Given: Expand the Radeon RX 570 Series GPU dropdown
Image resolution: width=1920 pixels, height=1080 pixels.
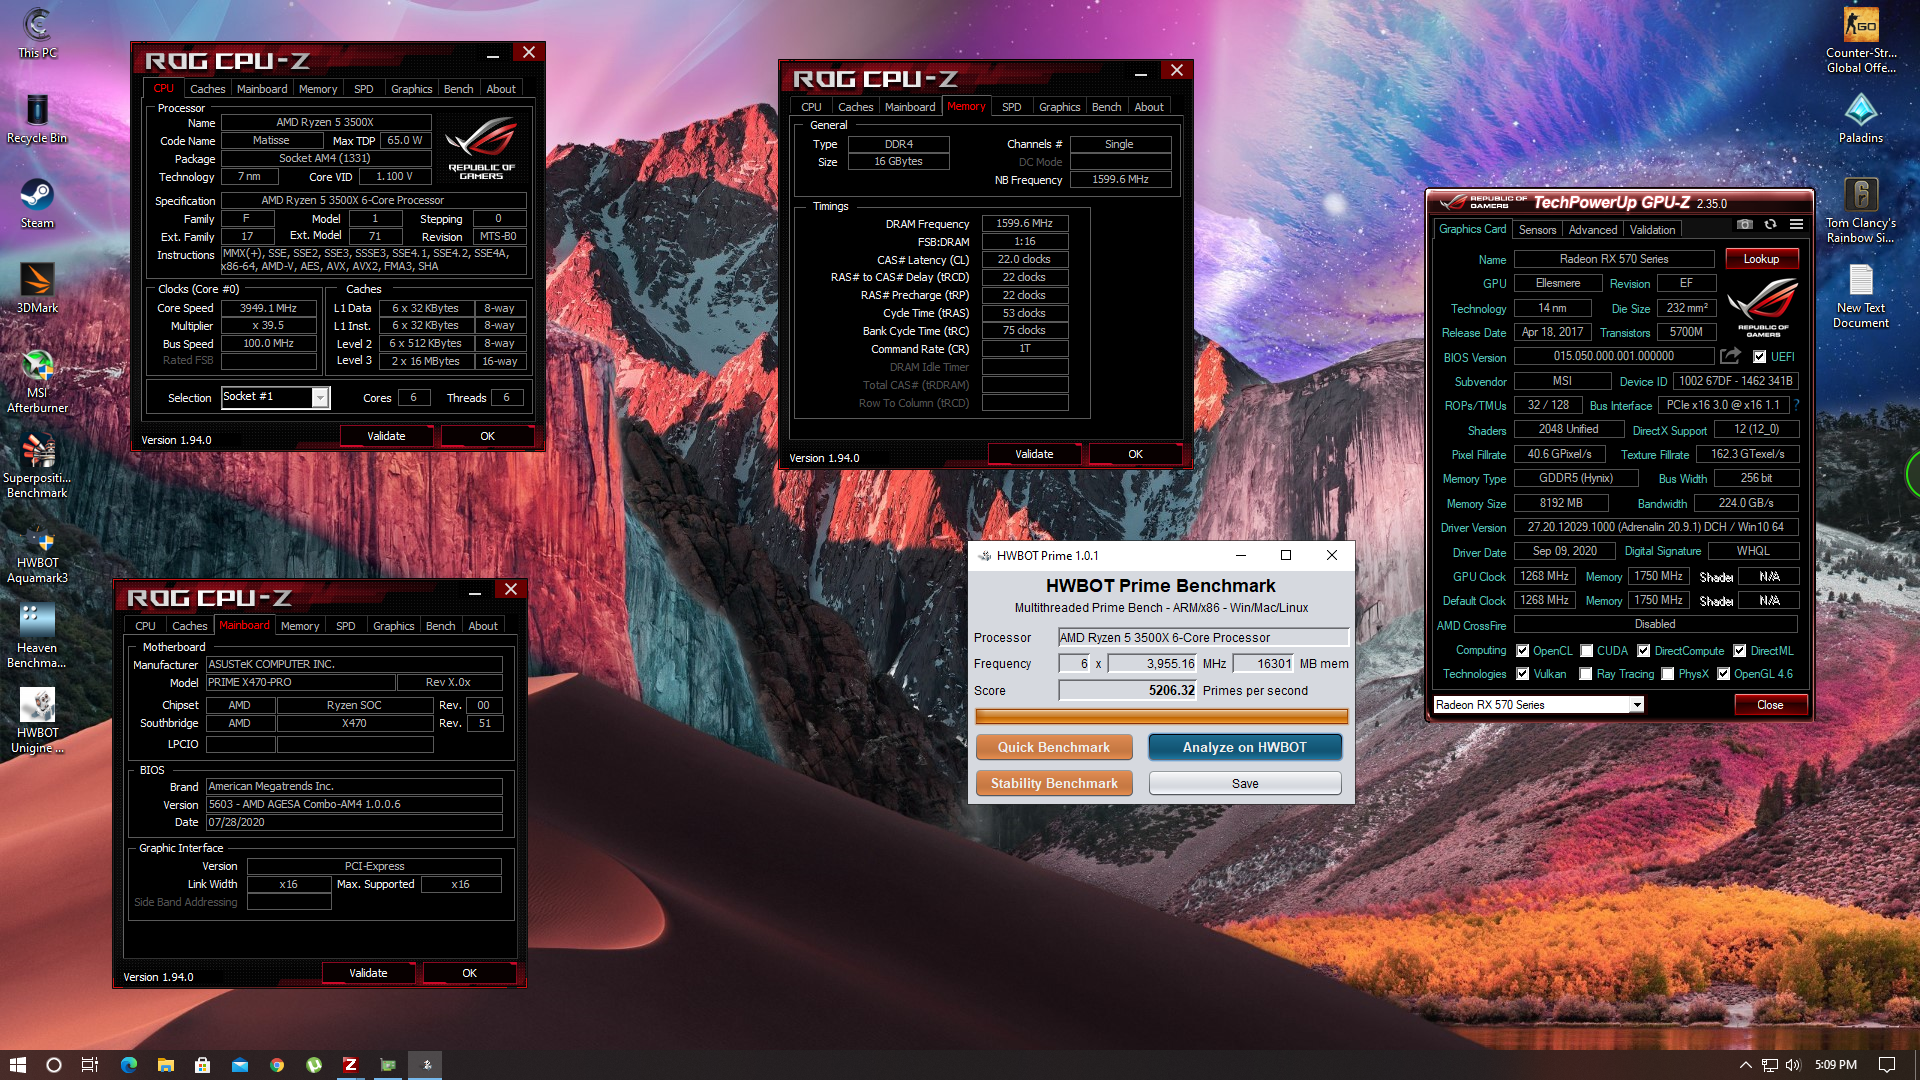Looking at the screenshot, I should 1637,705.
